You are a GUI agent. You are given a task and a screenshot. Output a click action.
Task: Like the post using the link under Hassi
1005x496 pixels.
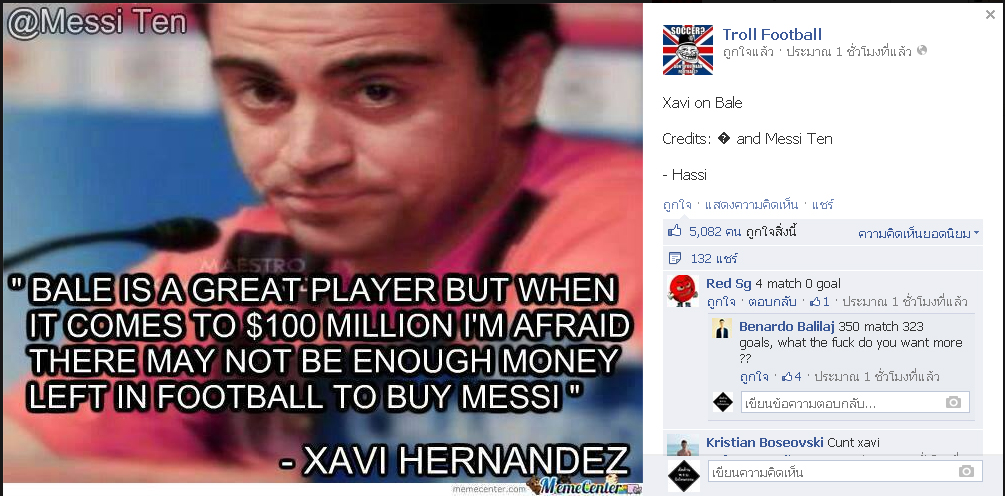pyautogui.click(x=677, y=205)
